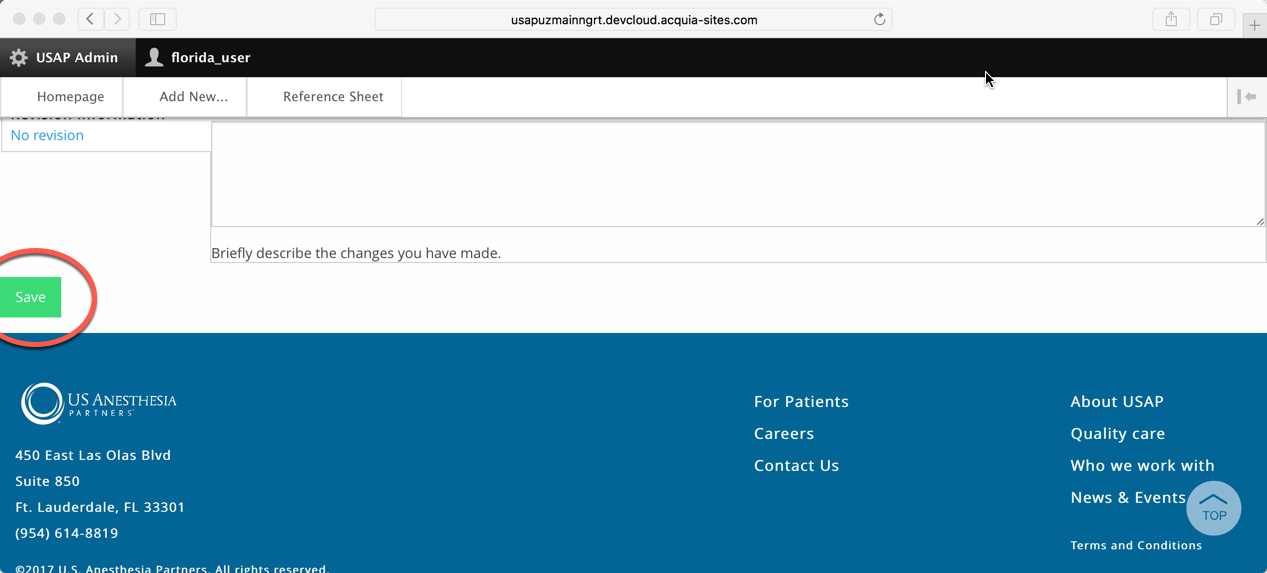Open the For Patients footer link
This screenshot has height=573, width=1267.
[x=801, y=401]
